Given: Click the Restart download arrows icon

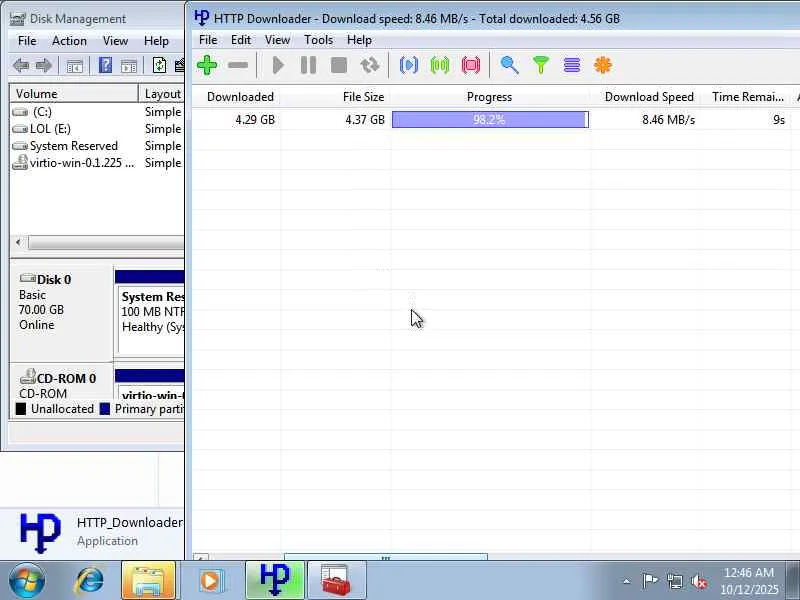Looking at the screenshot, I should point(369,65).
